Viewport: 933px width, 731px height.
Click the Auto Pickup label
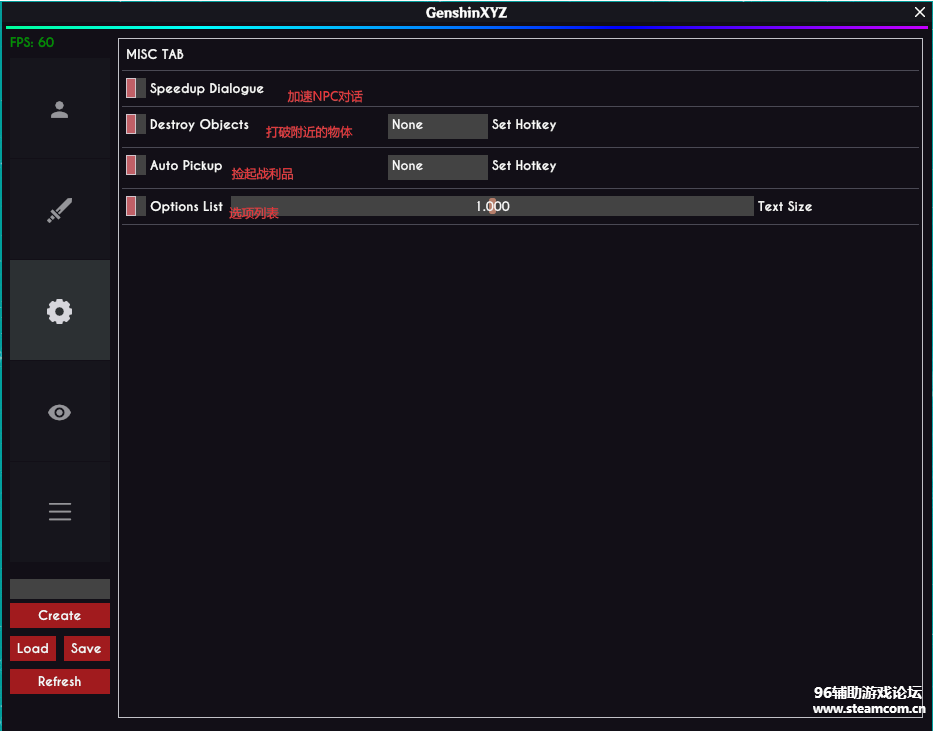186,165
